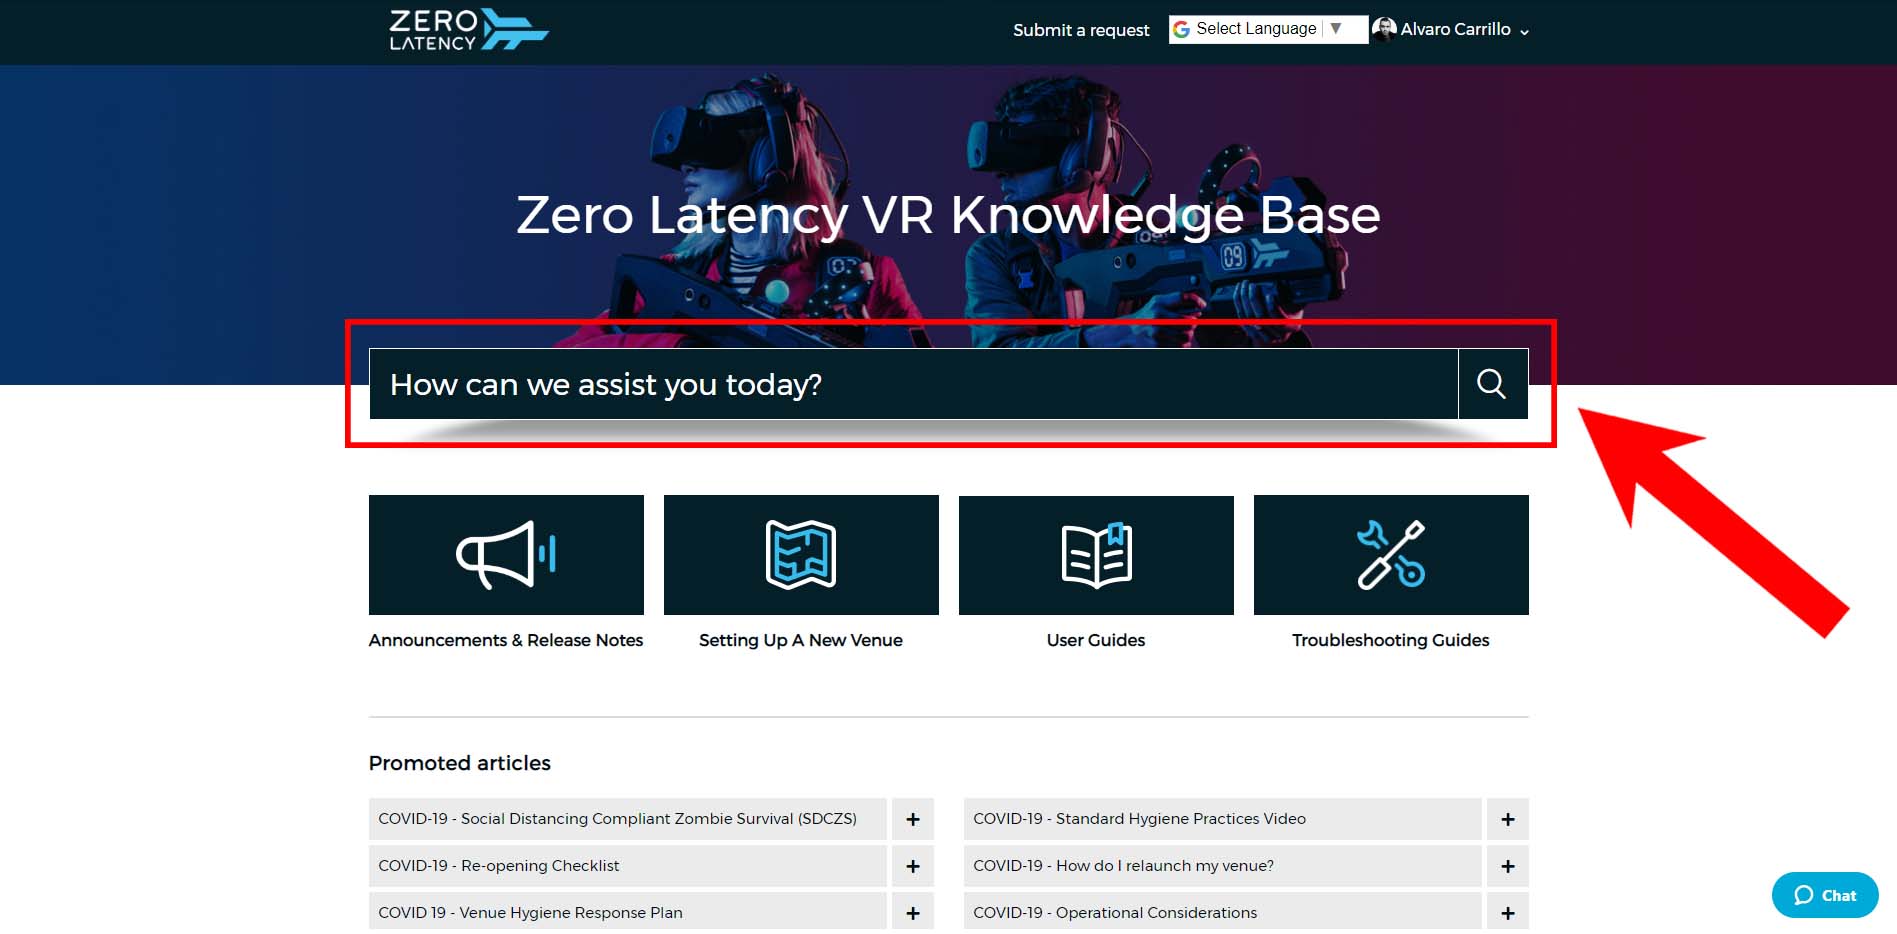Open Standard Hygiene Practices Video article
The height and width of the screenshot is (934, 1897).
pyautogui.click(x=1222, y=819)
